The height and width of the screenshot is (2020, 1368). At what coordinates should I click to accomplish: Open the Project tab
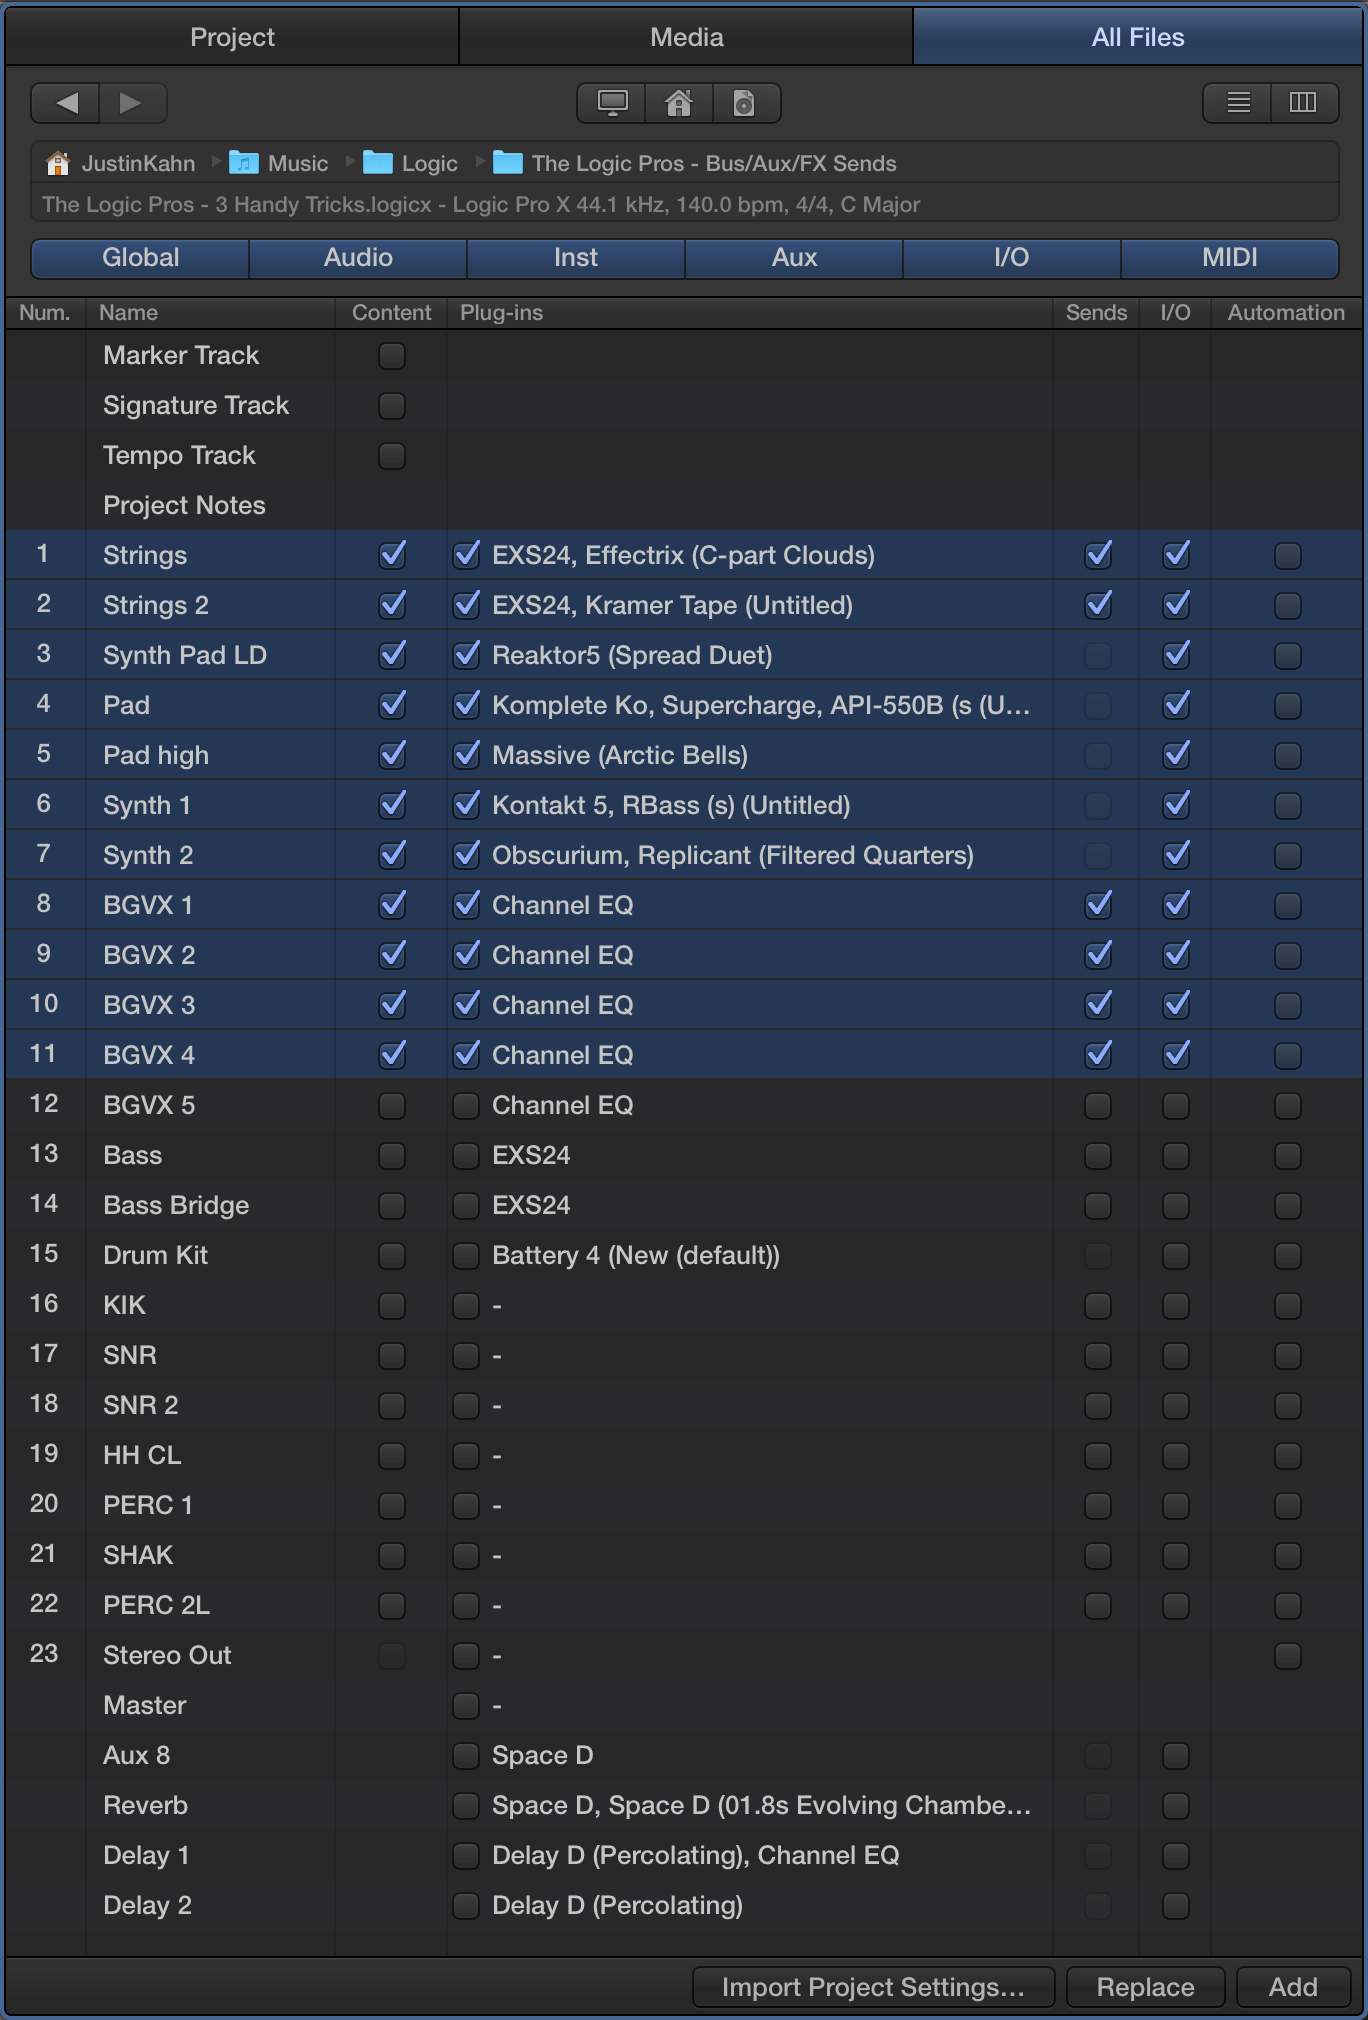(x=232, y=37)
